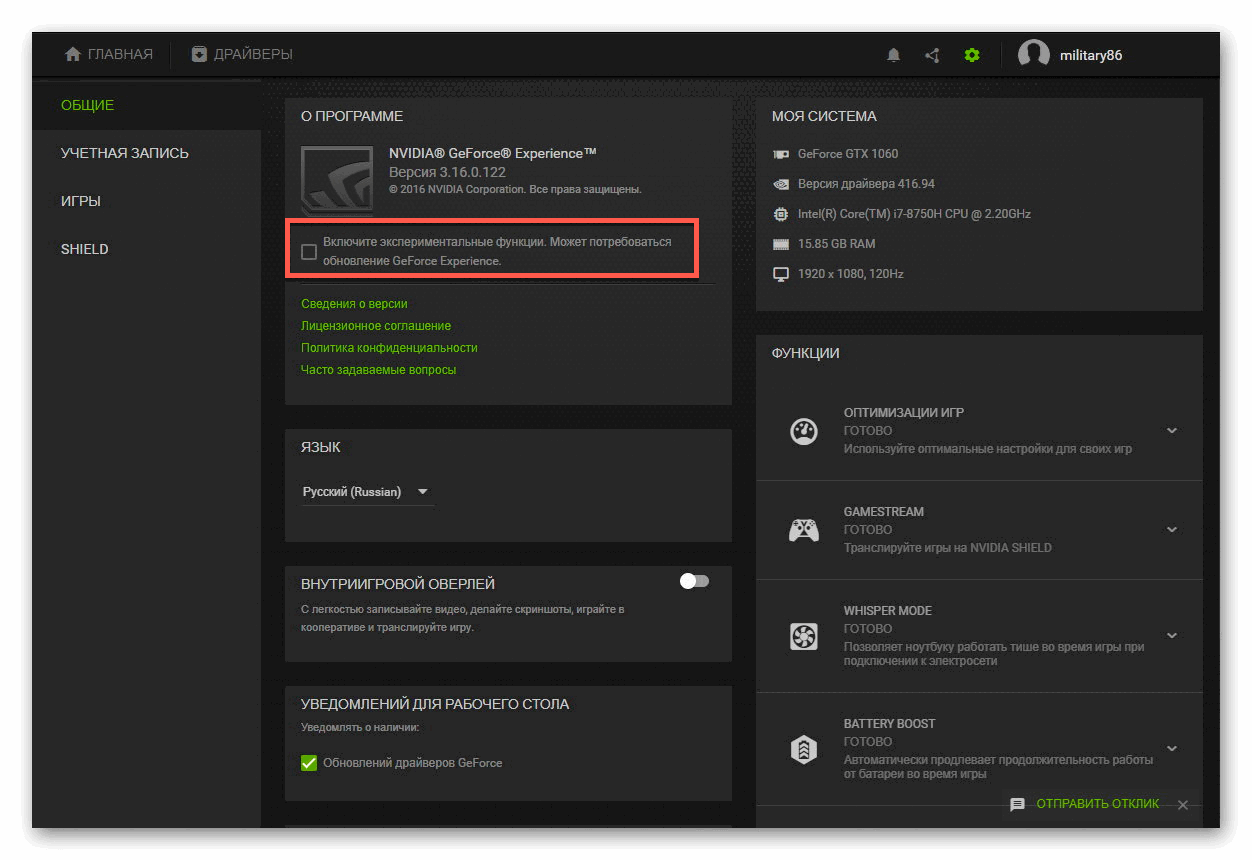This screenshot has width=1252, height=860.
Task: Click the hexagon icon for BATTERY BOOST
Action: click(x=804, y=749)
